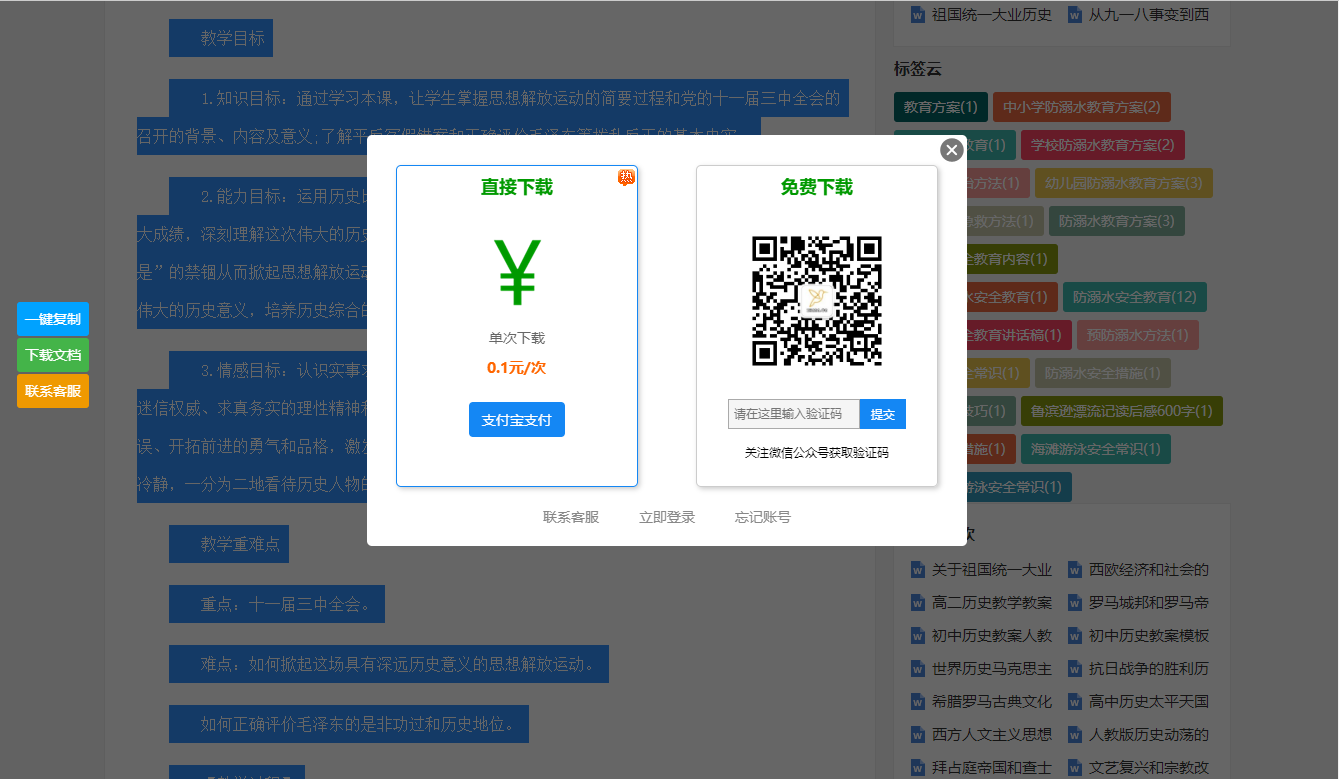Click the orange 联系客服 side button
The height and width of the screenshot is (779, 1339).
tap(53, 391)
